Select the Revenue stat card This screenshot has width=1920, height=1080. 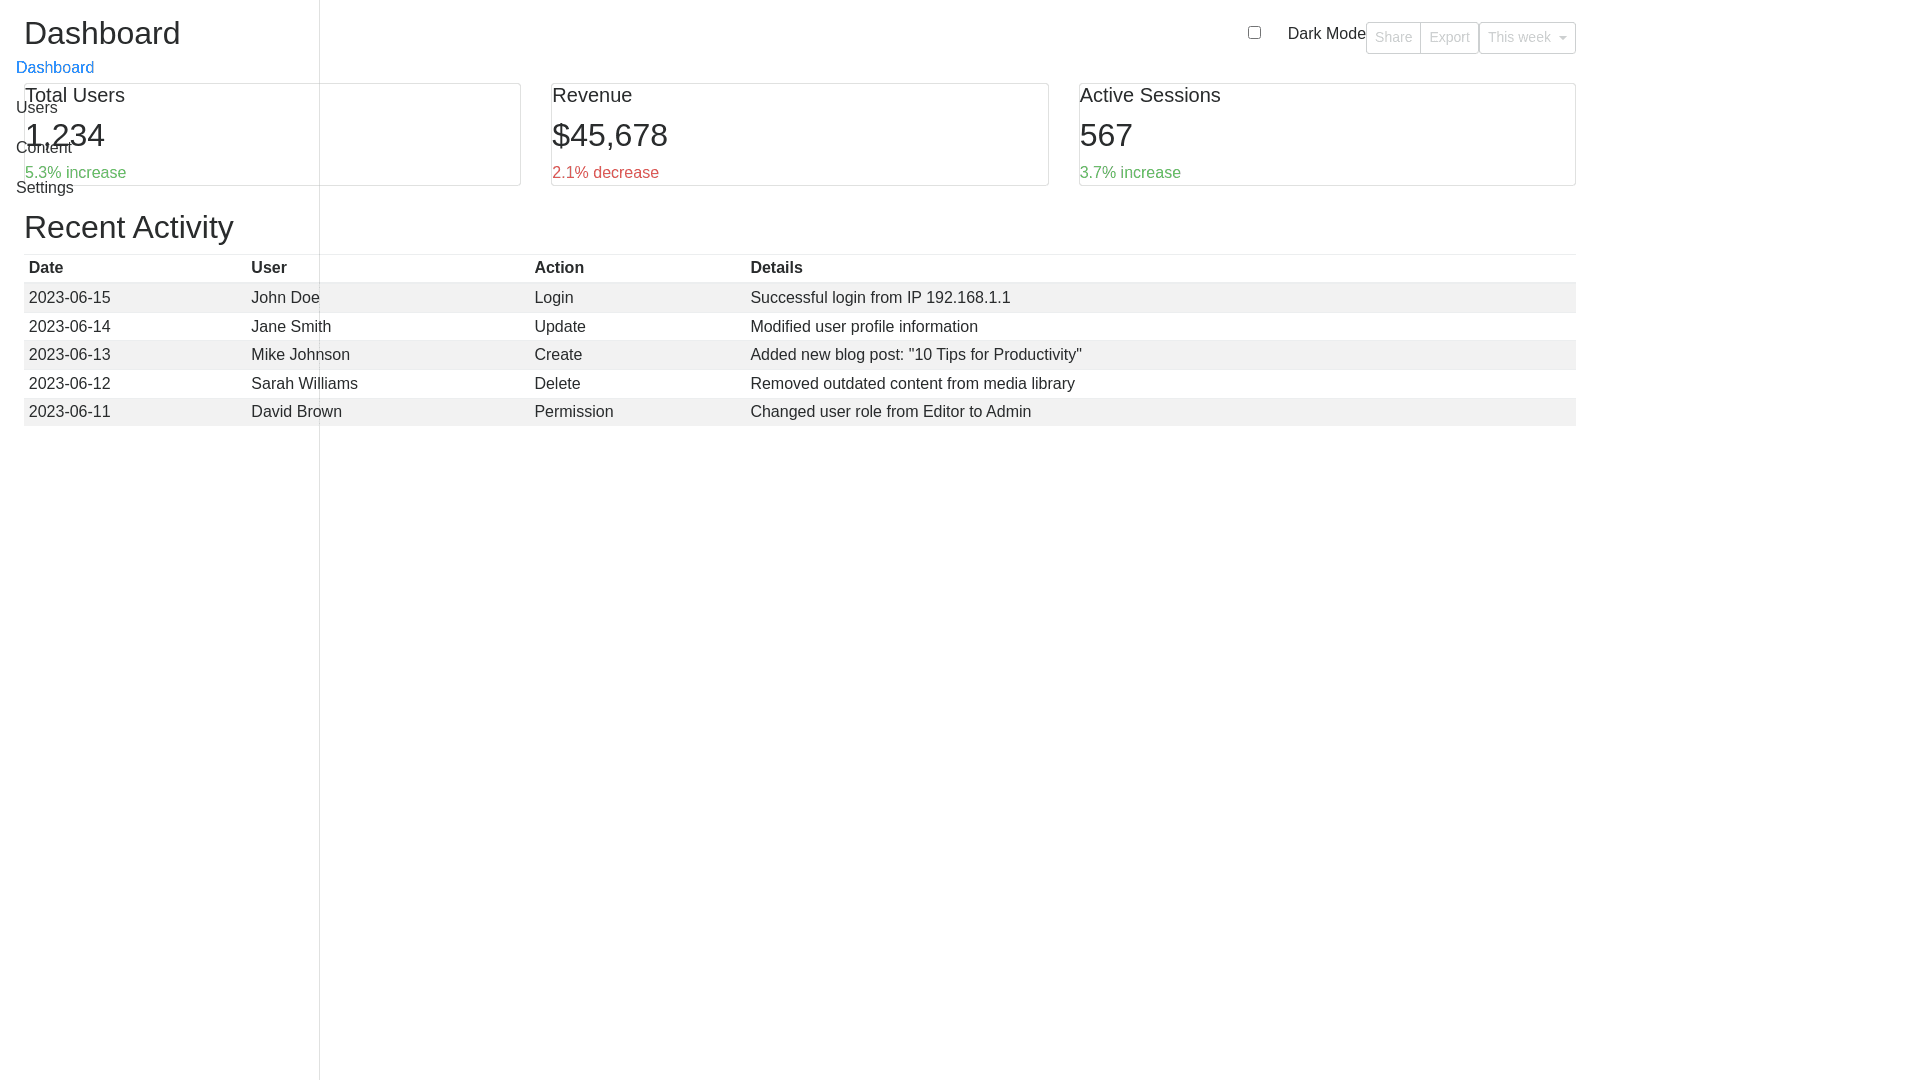tap(799, 134)
